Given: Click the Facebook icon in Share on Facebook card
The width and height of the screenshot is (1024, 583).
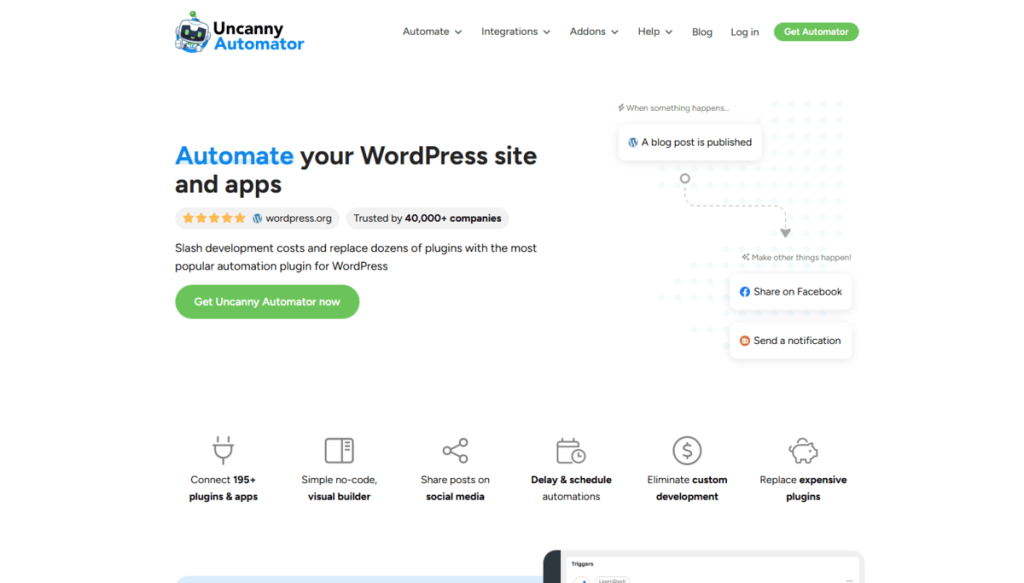Looking at the screenshot, I should [x=745, y=291].
